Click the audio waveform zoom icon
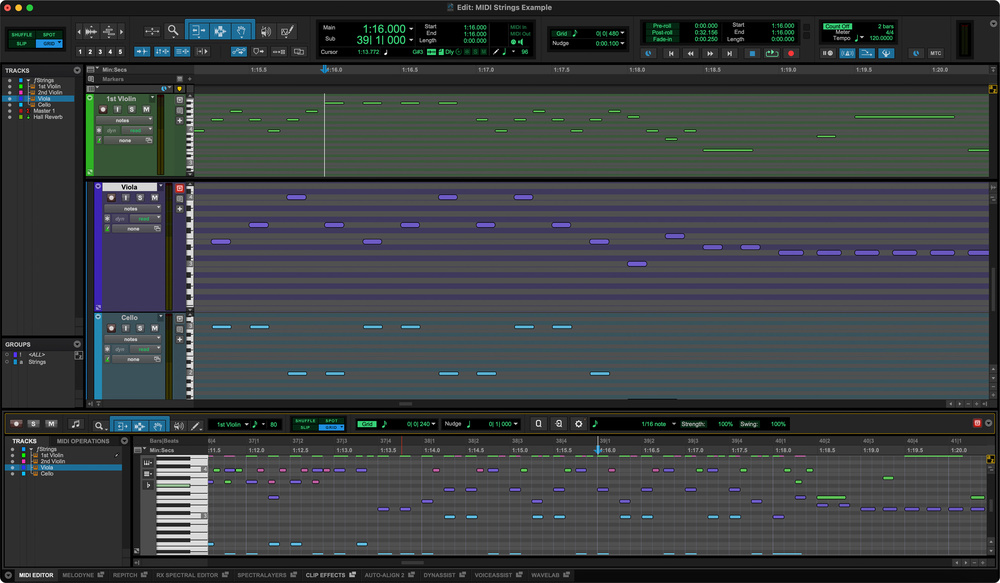The image size is (1000, 583). [x=91, y=31]
